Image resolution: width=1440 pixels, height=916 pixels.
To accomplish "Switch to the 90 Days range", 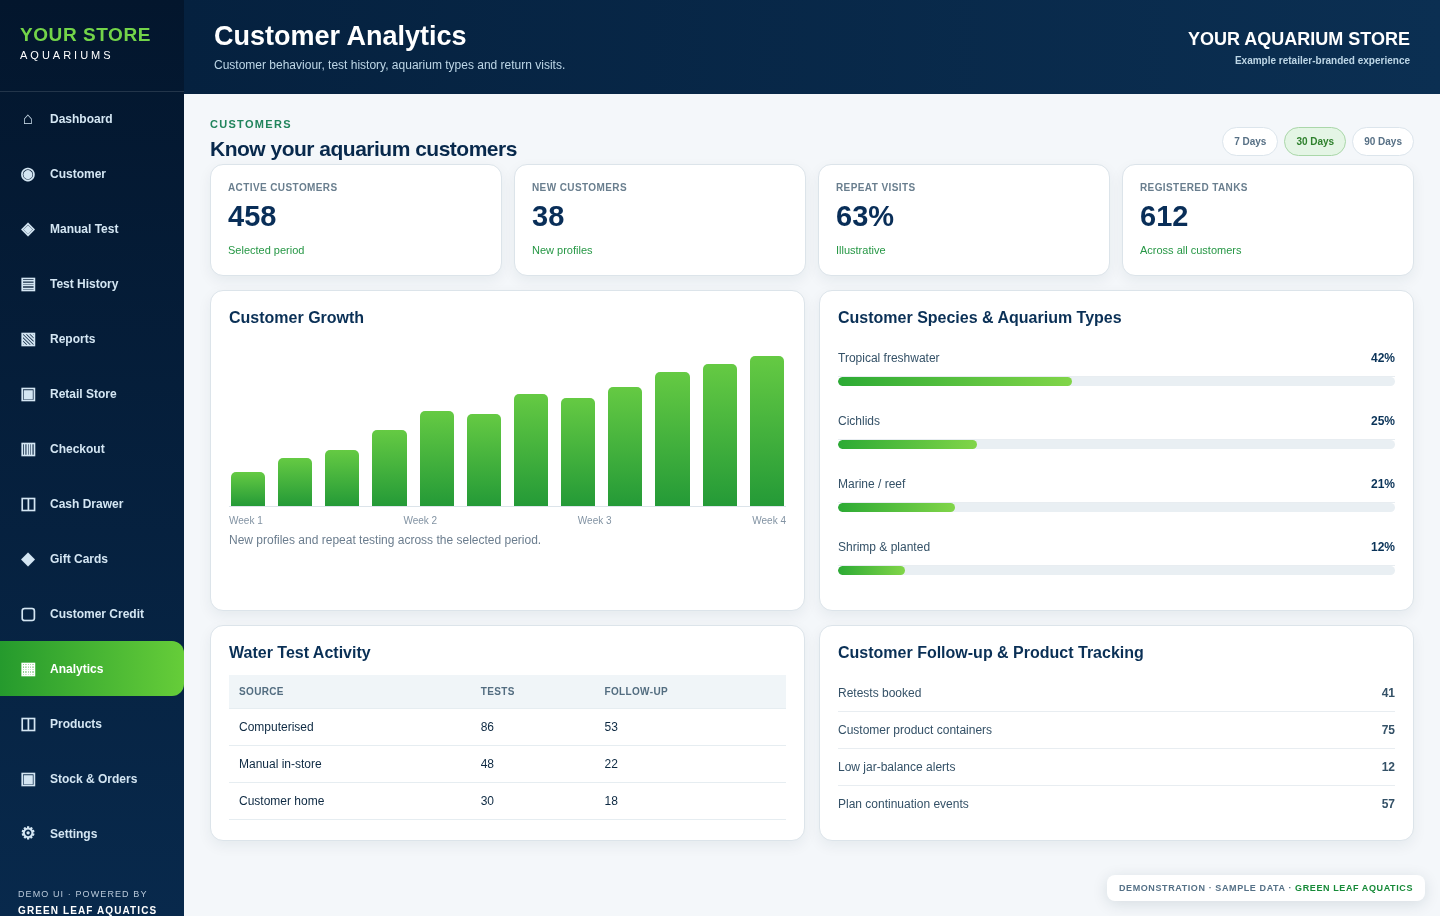I will pyautogui.click(x=1383, y=142).
